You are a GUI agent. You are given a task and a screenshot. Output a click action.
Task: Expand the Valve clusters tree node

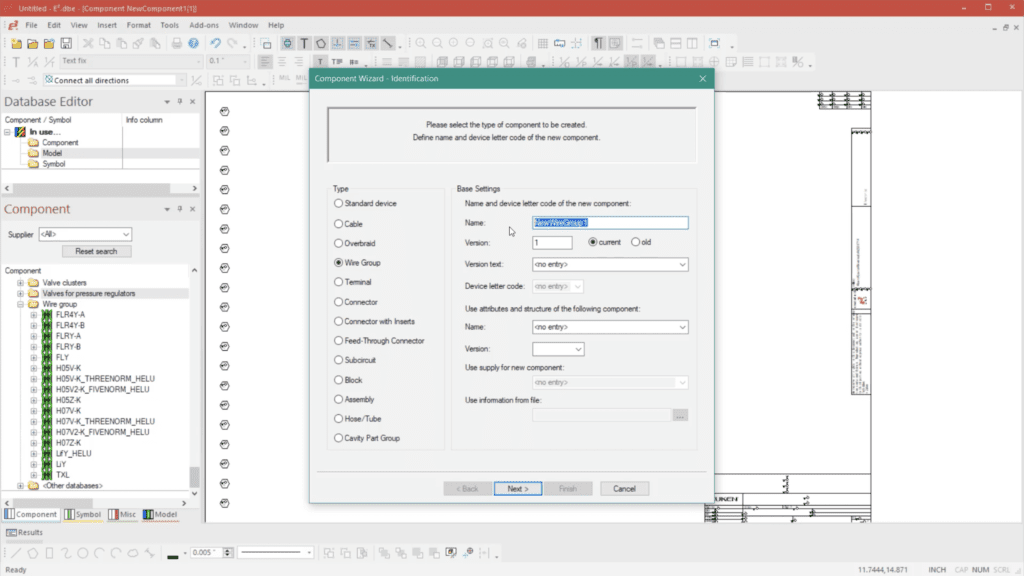(21, 283)
